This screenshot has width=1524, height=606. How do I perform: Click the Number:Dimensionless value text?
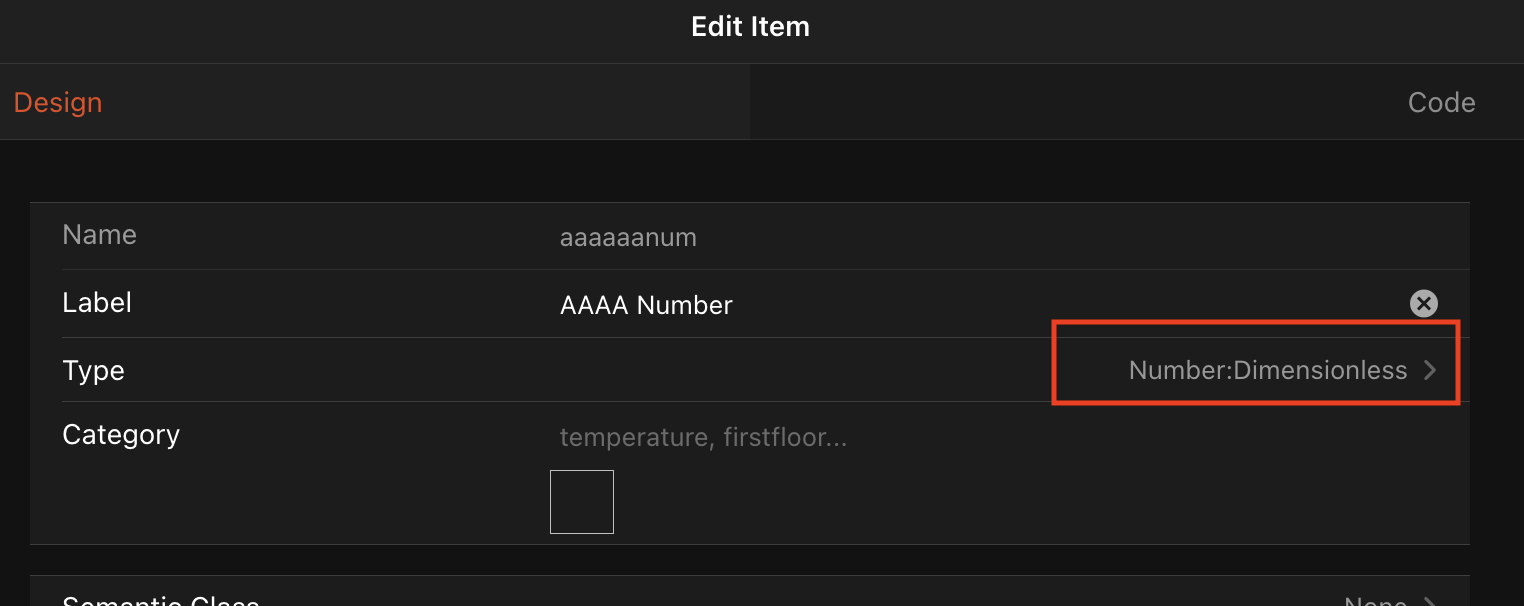pyautogui.click(x=1267, y=371)
